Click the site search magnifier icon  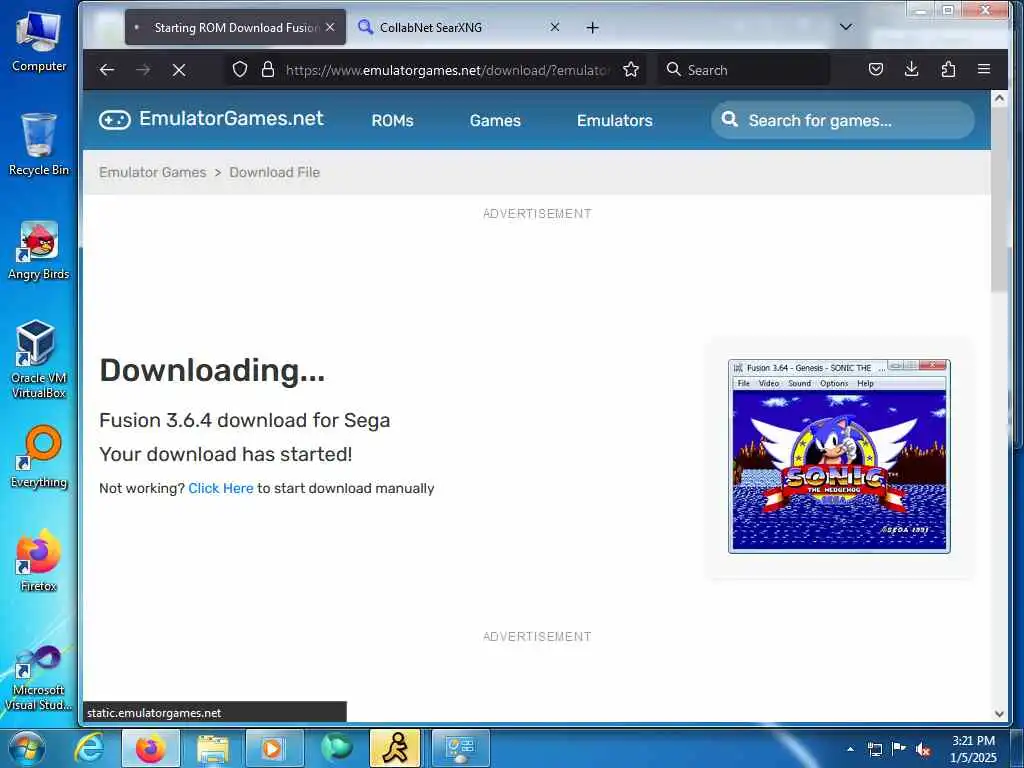729,120
